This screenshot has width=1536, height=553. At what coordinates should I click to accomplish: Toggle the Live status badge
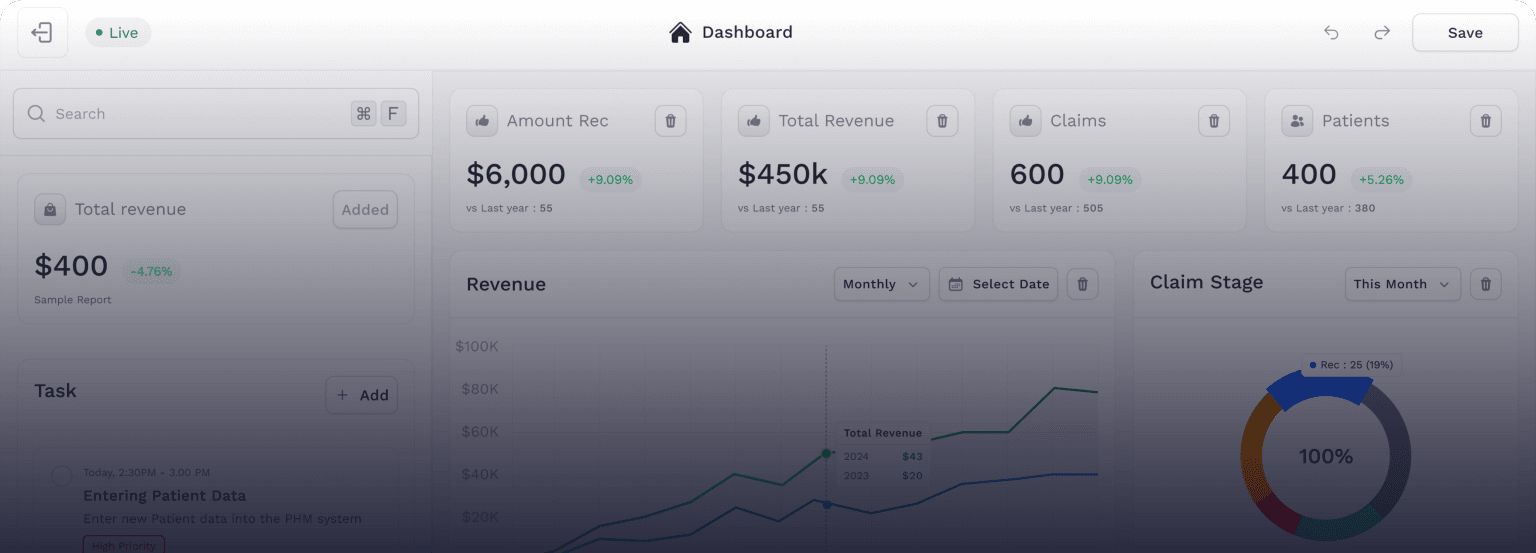[117, 33]
